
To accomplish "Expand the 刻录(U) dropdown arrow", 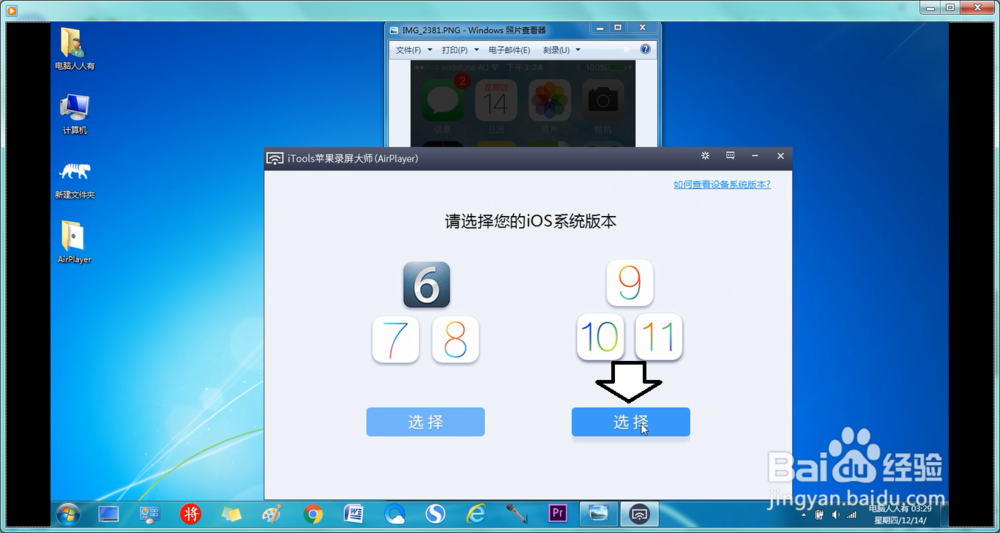I will click(x=578, y=50).
